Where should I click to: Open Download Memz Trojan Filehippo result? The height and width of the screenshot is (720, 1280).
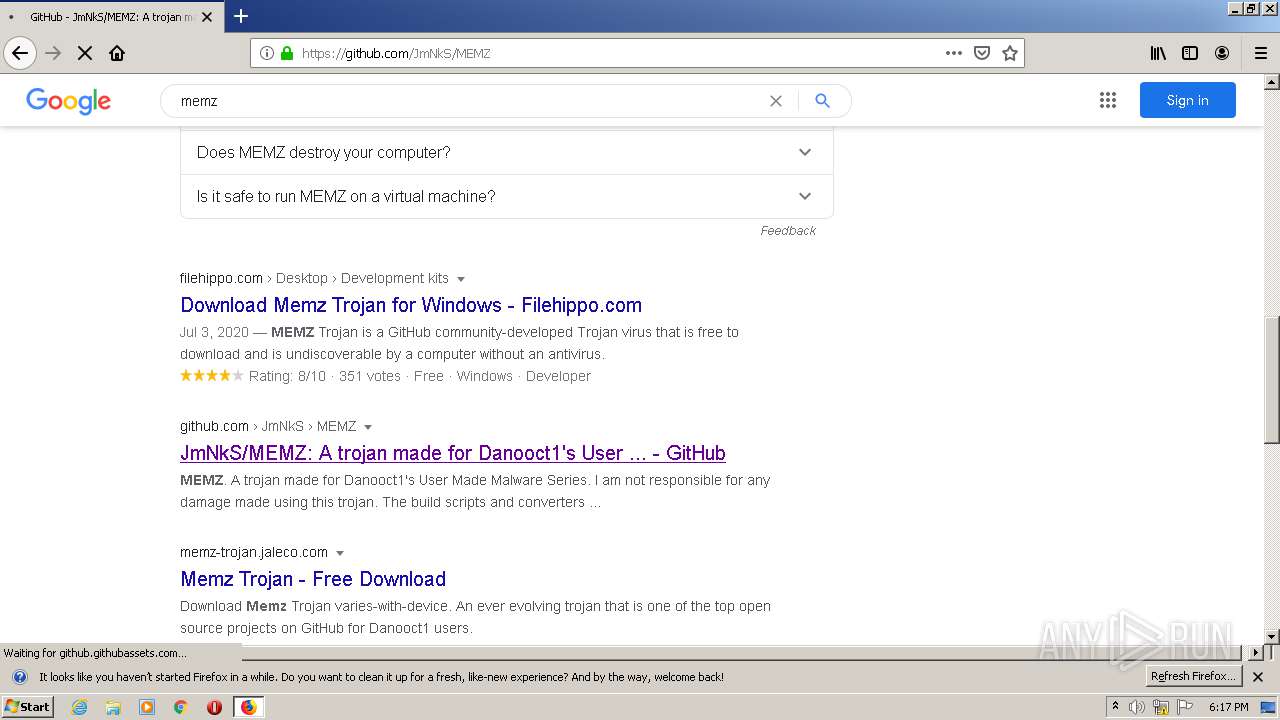411,305
